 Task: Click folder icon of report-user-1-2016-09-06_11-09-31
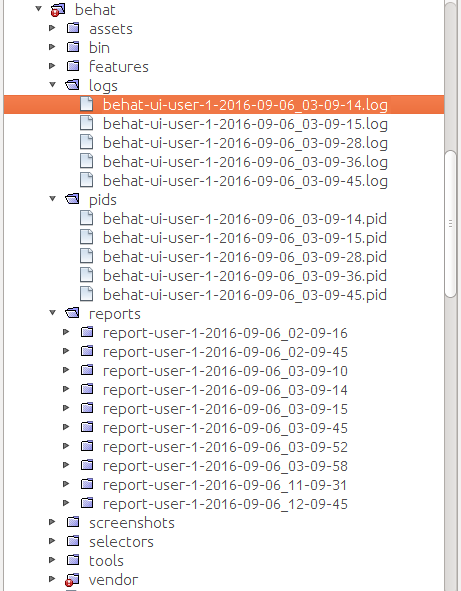click(x=87, y=484)
